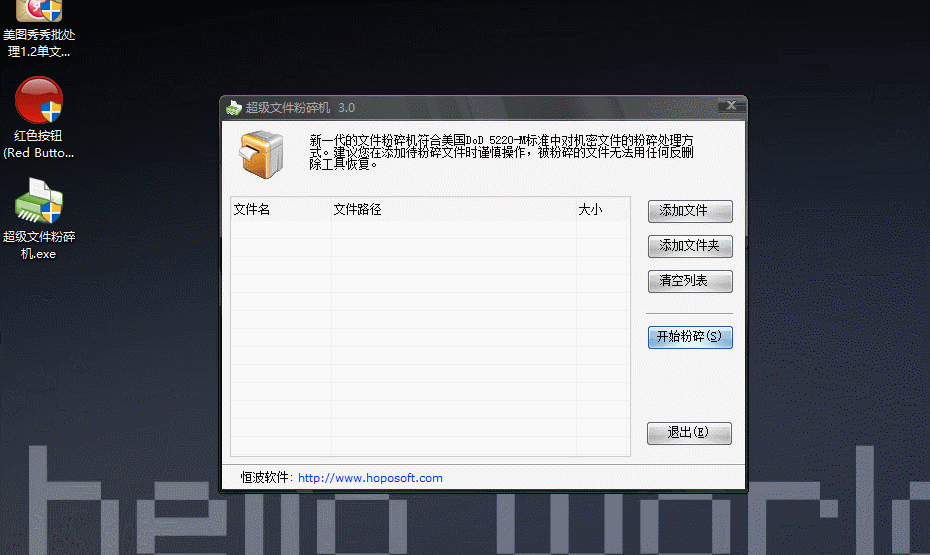Select the Red Button desktop icon
The width and height of the screenshot is (930, 555).
click(x=39, y=101)
